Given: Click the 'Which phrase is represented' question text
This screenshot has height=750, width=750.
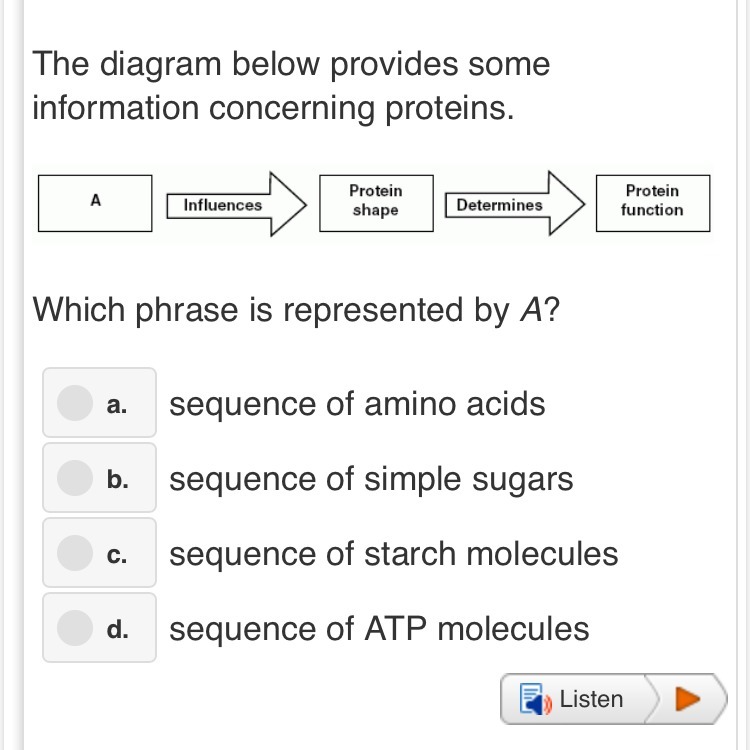Looking at the screenshot, I should (296, 310).
